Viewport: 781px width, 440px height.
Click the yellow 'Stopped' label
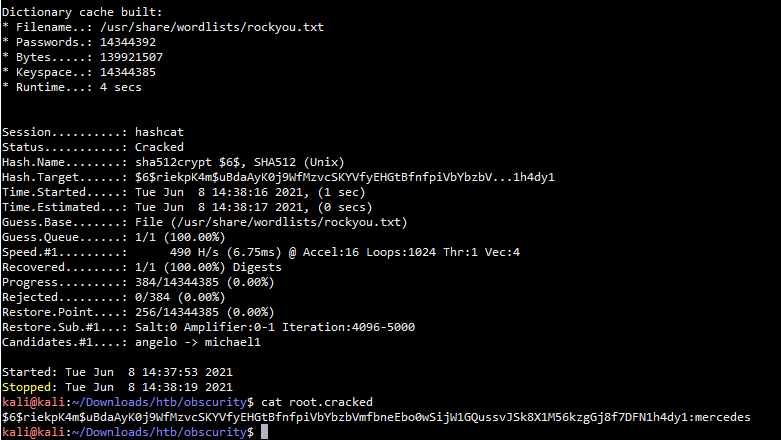(x=26, y=387)
